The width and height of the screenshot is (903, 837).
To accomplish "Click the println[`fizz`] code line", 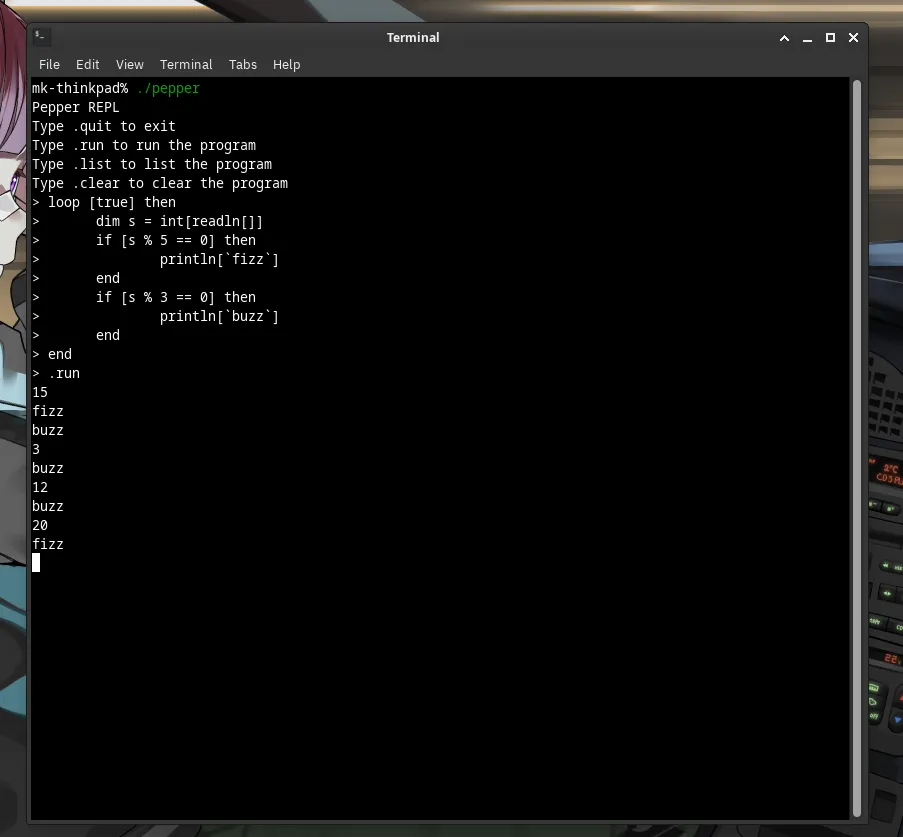I will (219, 259).
